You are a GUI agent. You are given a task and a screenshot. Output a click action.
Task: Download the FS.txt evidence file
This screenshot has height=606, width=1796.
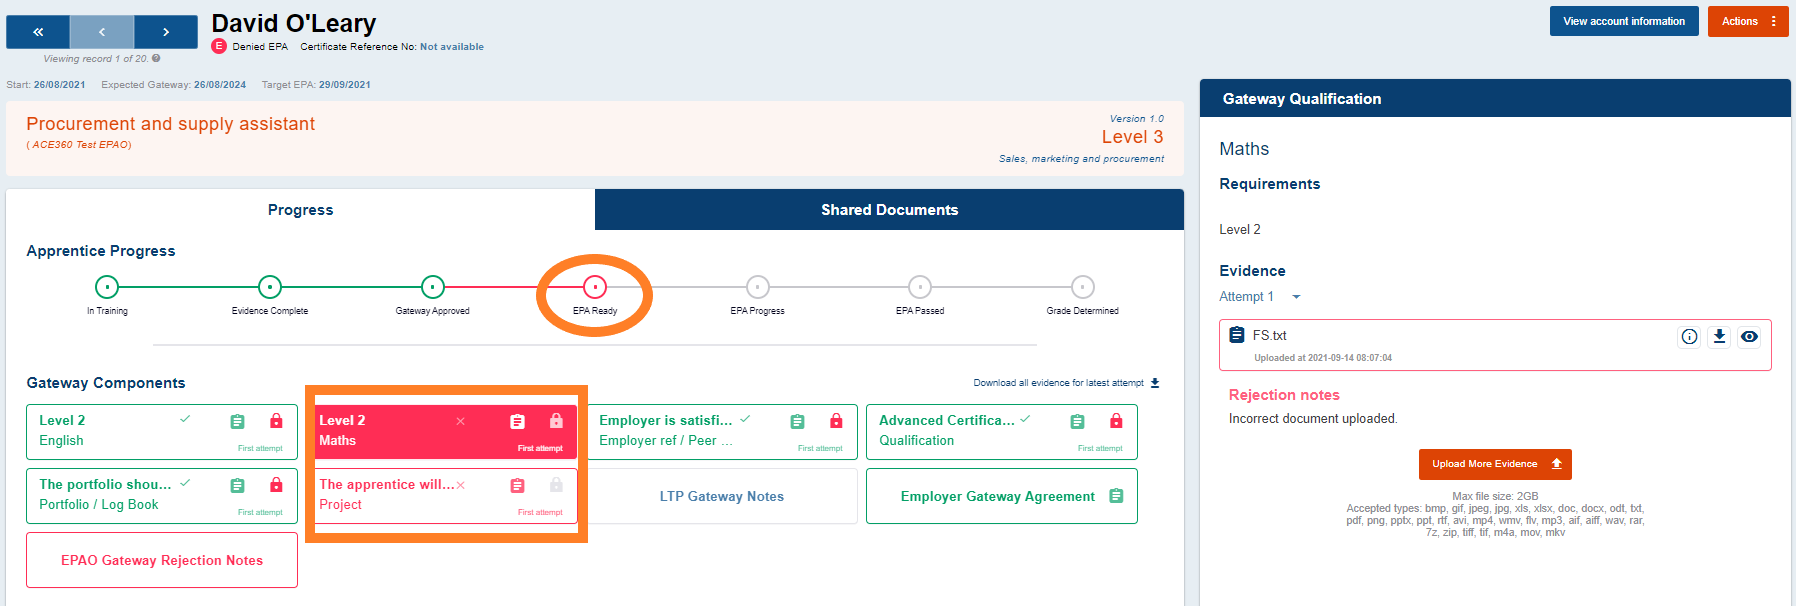click(x=1719, y=336)
